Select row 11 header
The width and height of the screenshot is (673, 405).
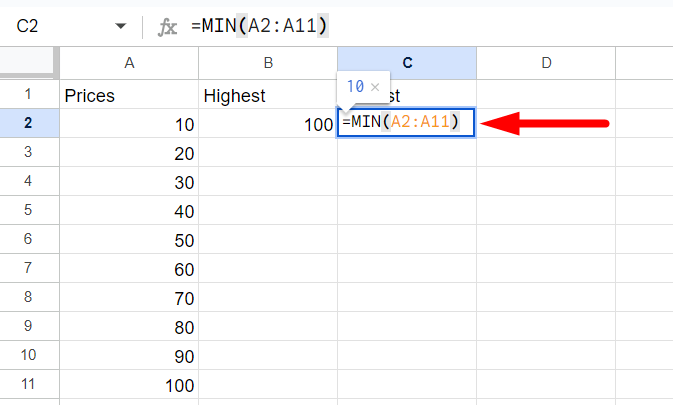(29, 383)
